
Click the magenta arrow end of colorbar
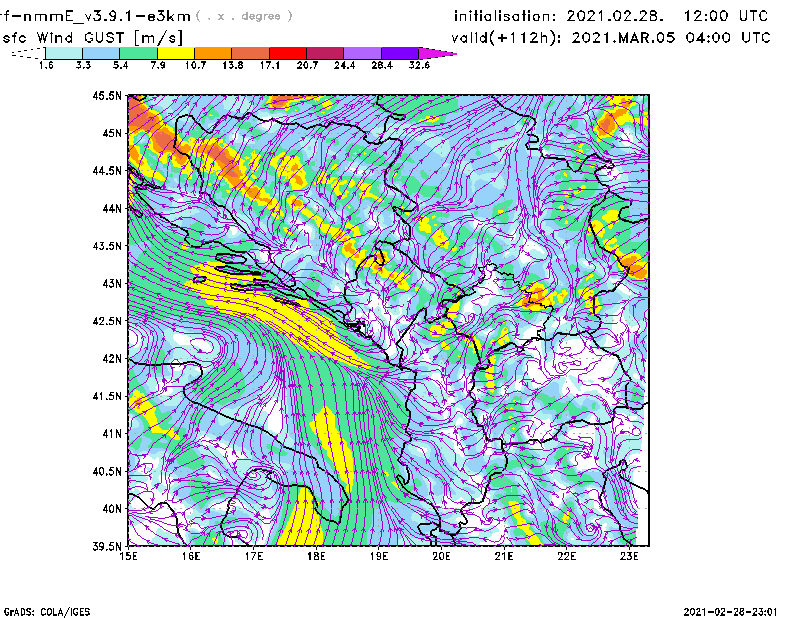437,53
